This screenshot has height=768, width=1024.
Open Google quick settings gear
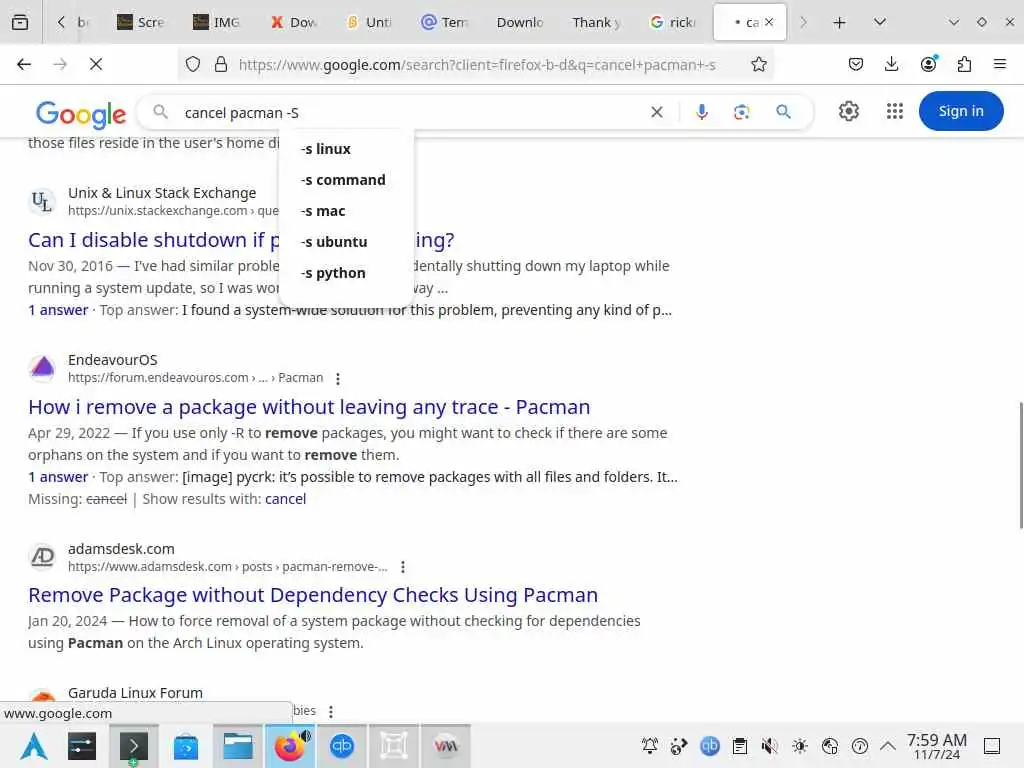pyautogui.click(x=848, y=112)
